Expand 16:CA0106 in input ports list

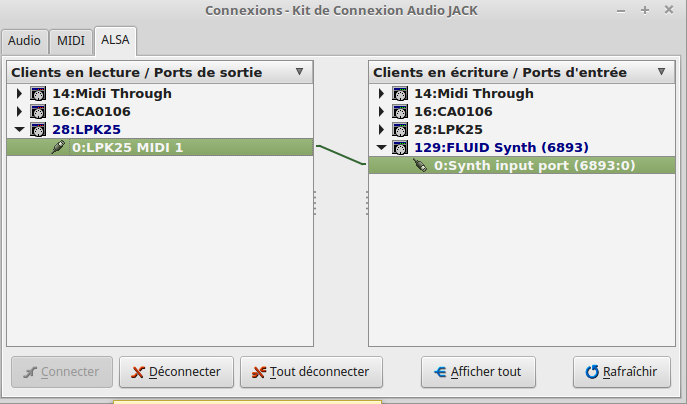coord(382,111)
